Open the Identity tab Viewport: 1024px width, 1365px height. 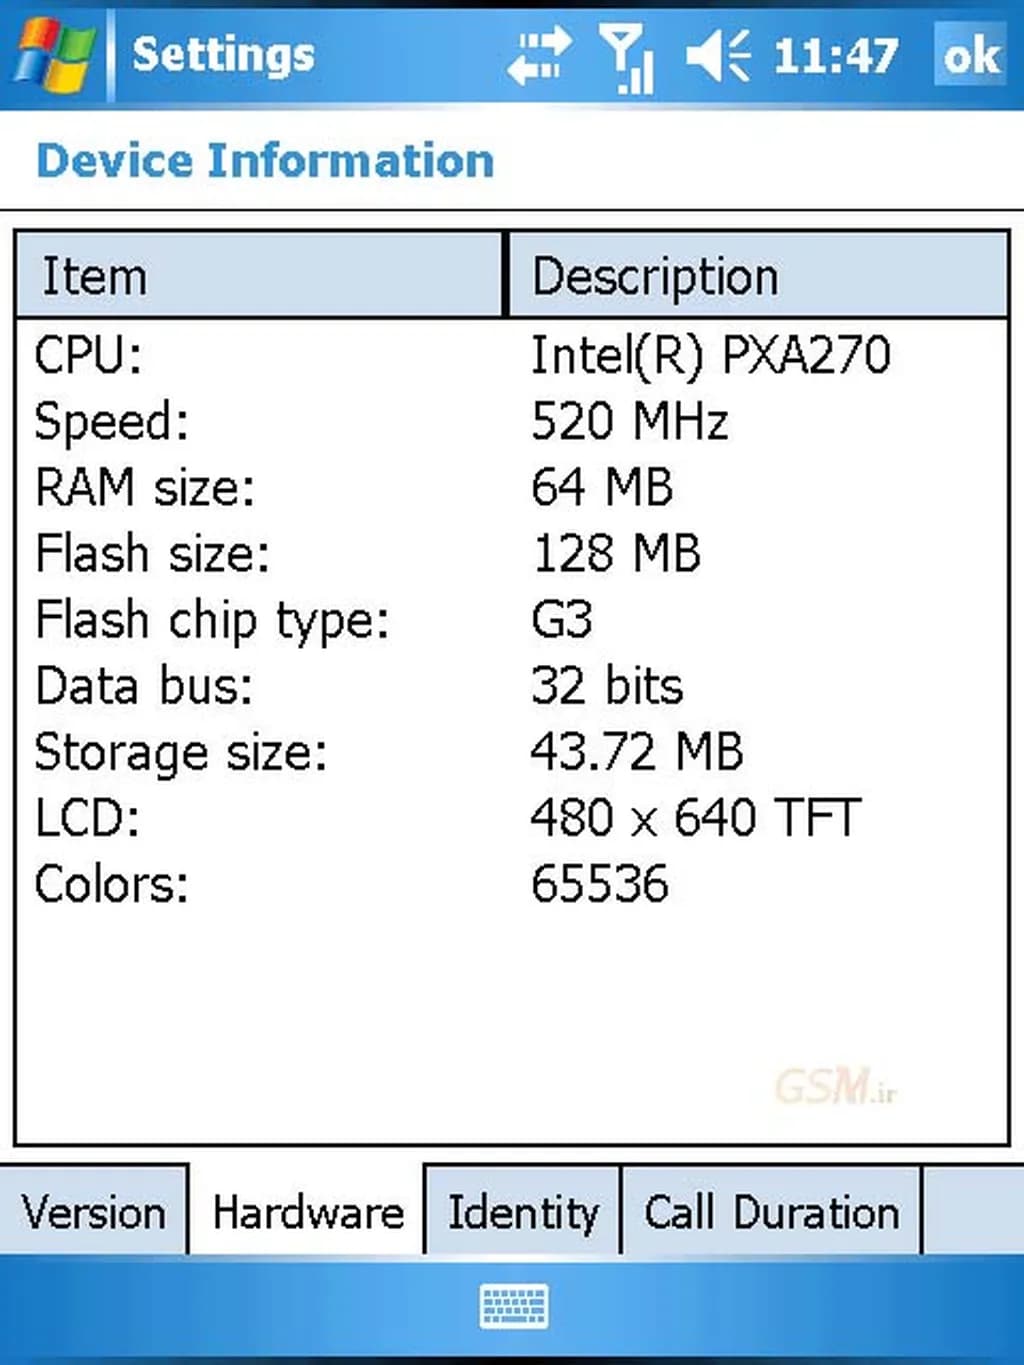(x=522, y=1213)
